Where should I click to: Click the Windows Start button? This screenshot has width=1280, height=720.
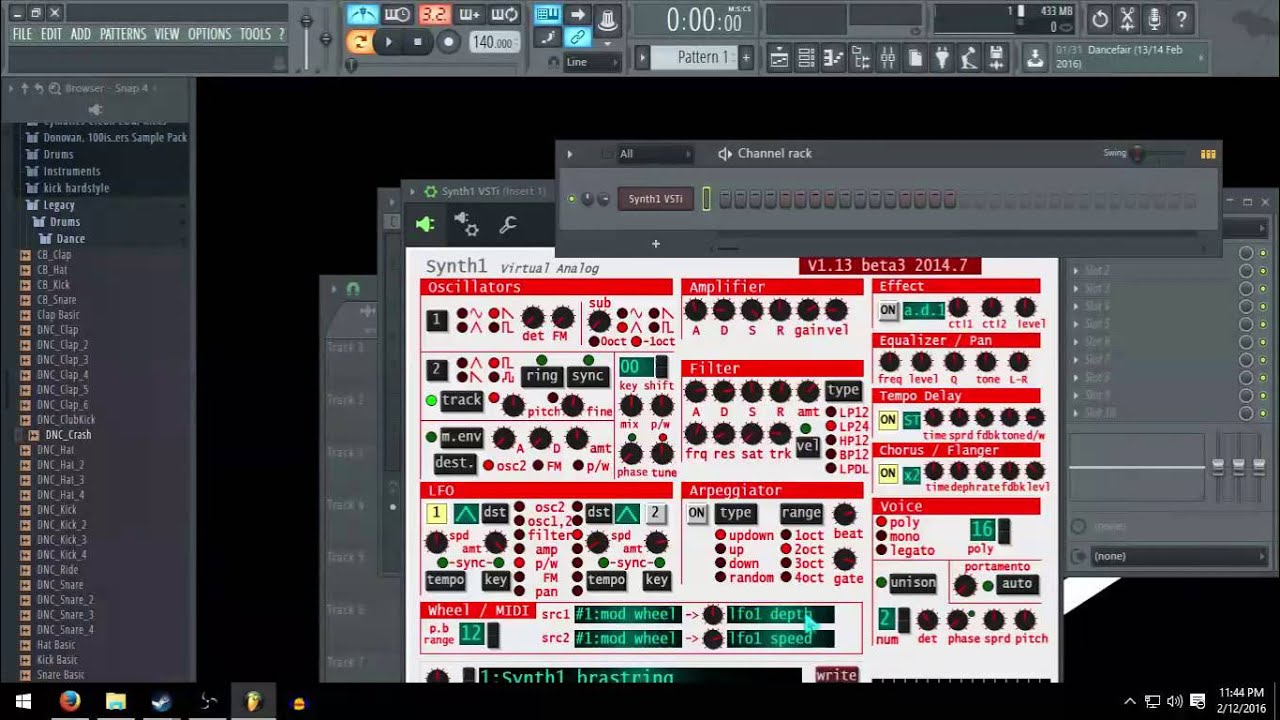click(22, 701)
